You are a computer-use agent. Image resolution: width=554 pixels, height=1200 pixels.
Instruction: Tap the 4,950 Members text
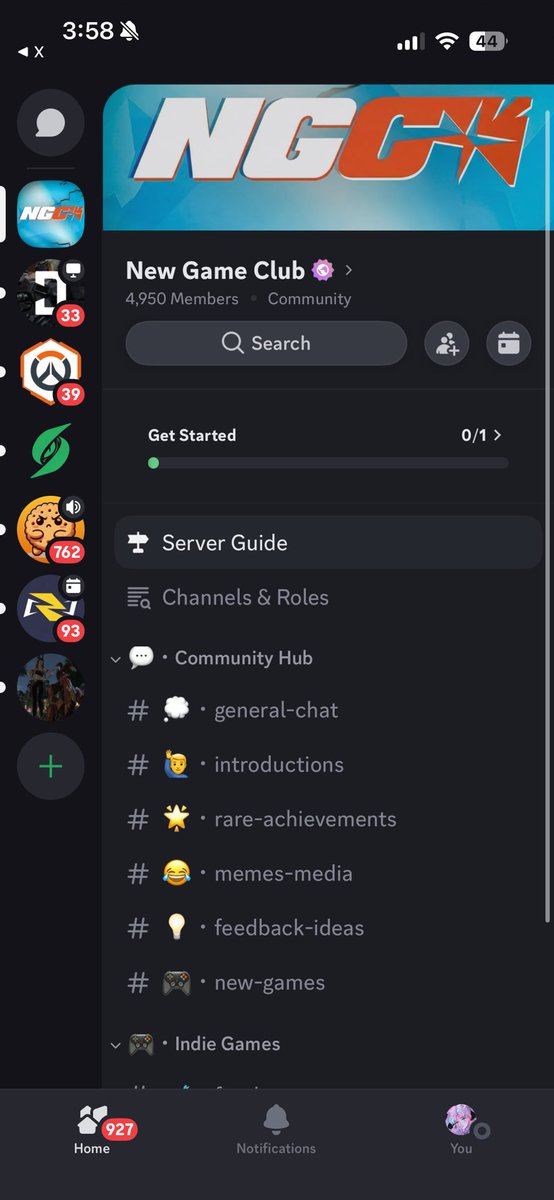coord(182,299)
